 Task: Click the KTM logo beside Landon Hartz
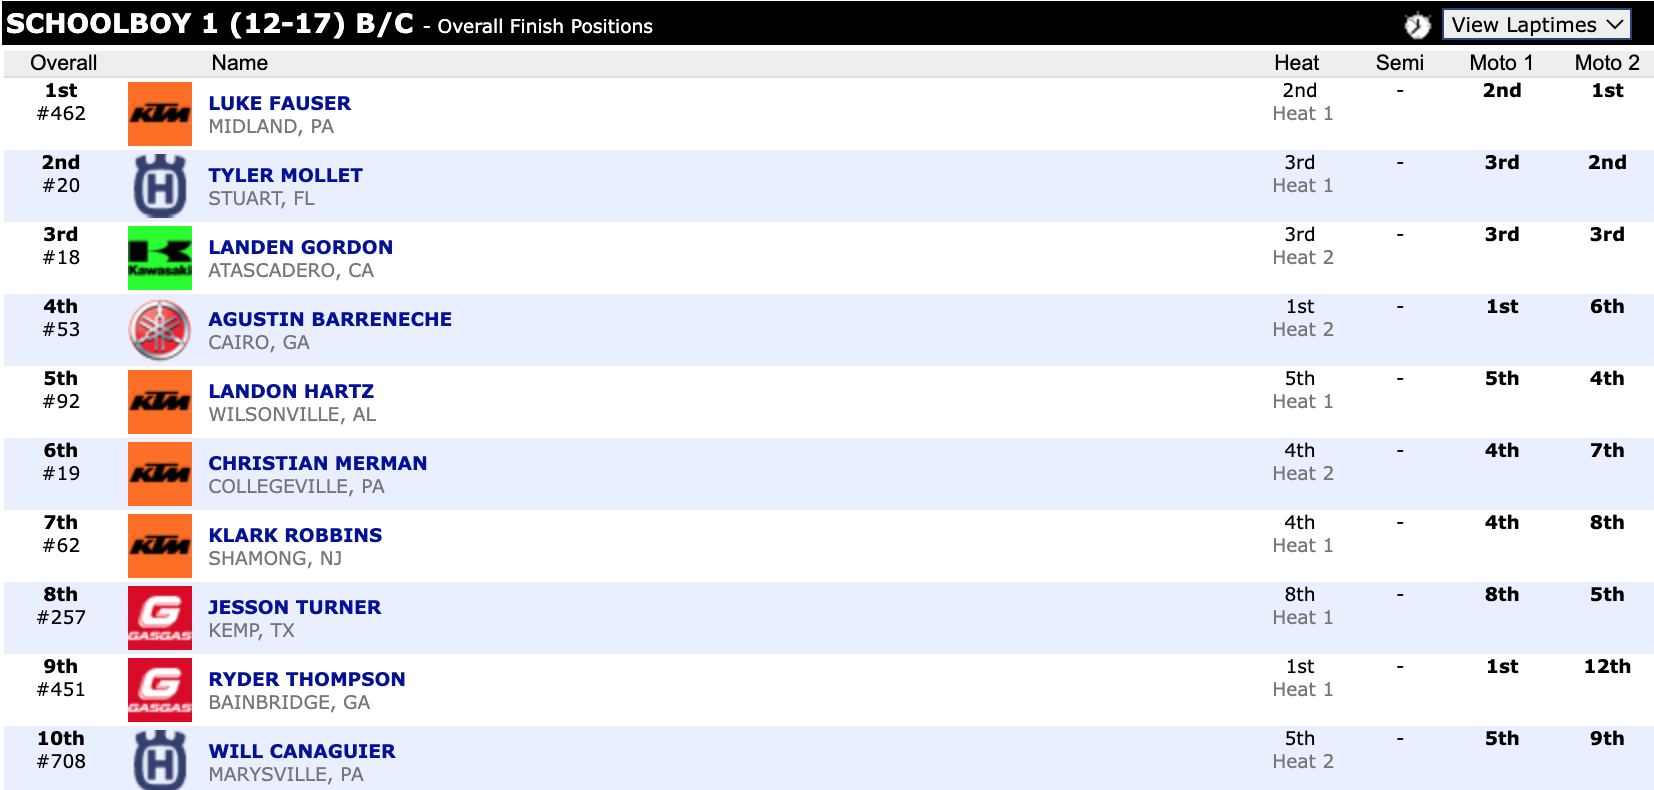tap(160, 402)
